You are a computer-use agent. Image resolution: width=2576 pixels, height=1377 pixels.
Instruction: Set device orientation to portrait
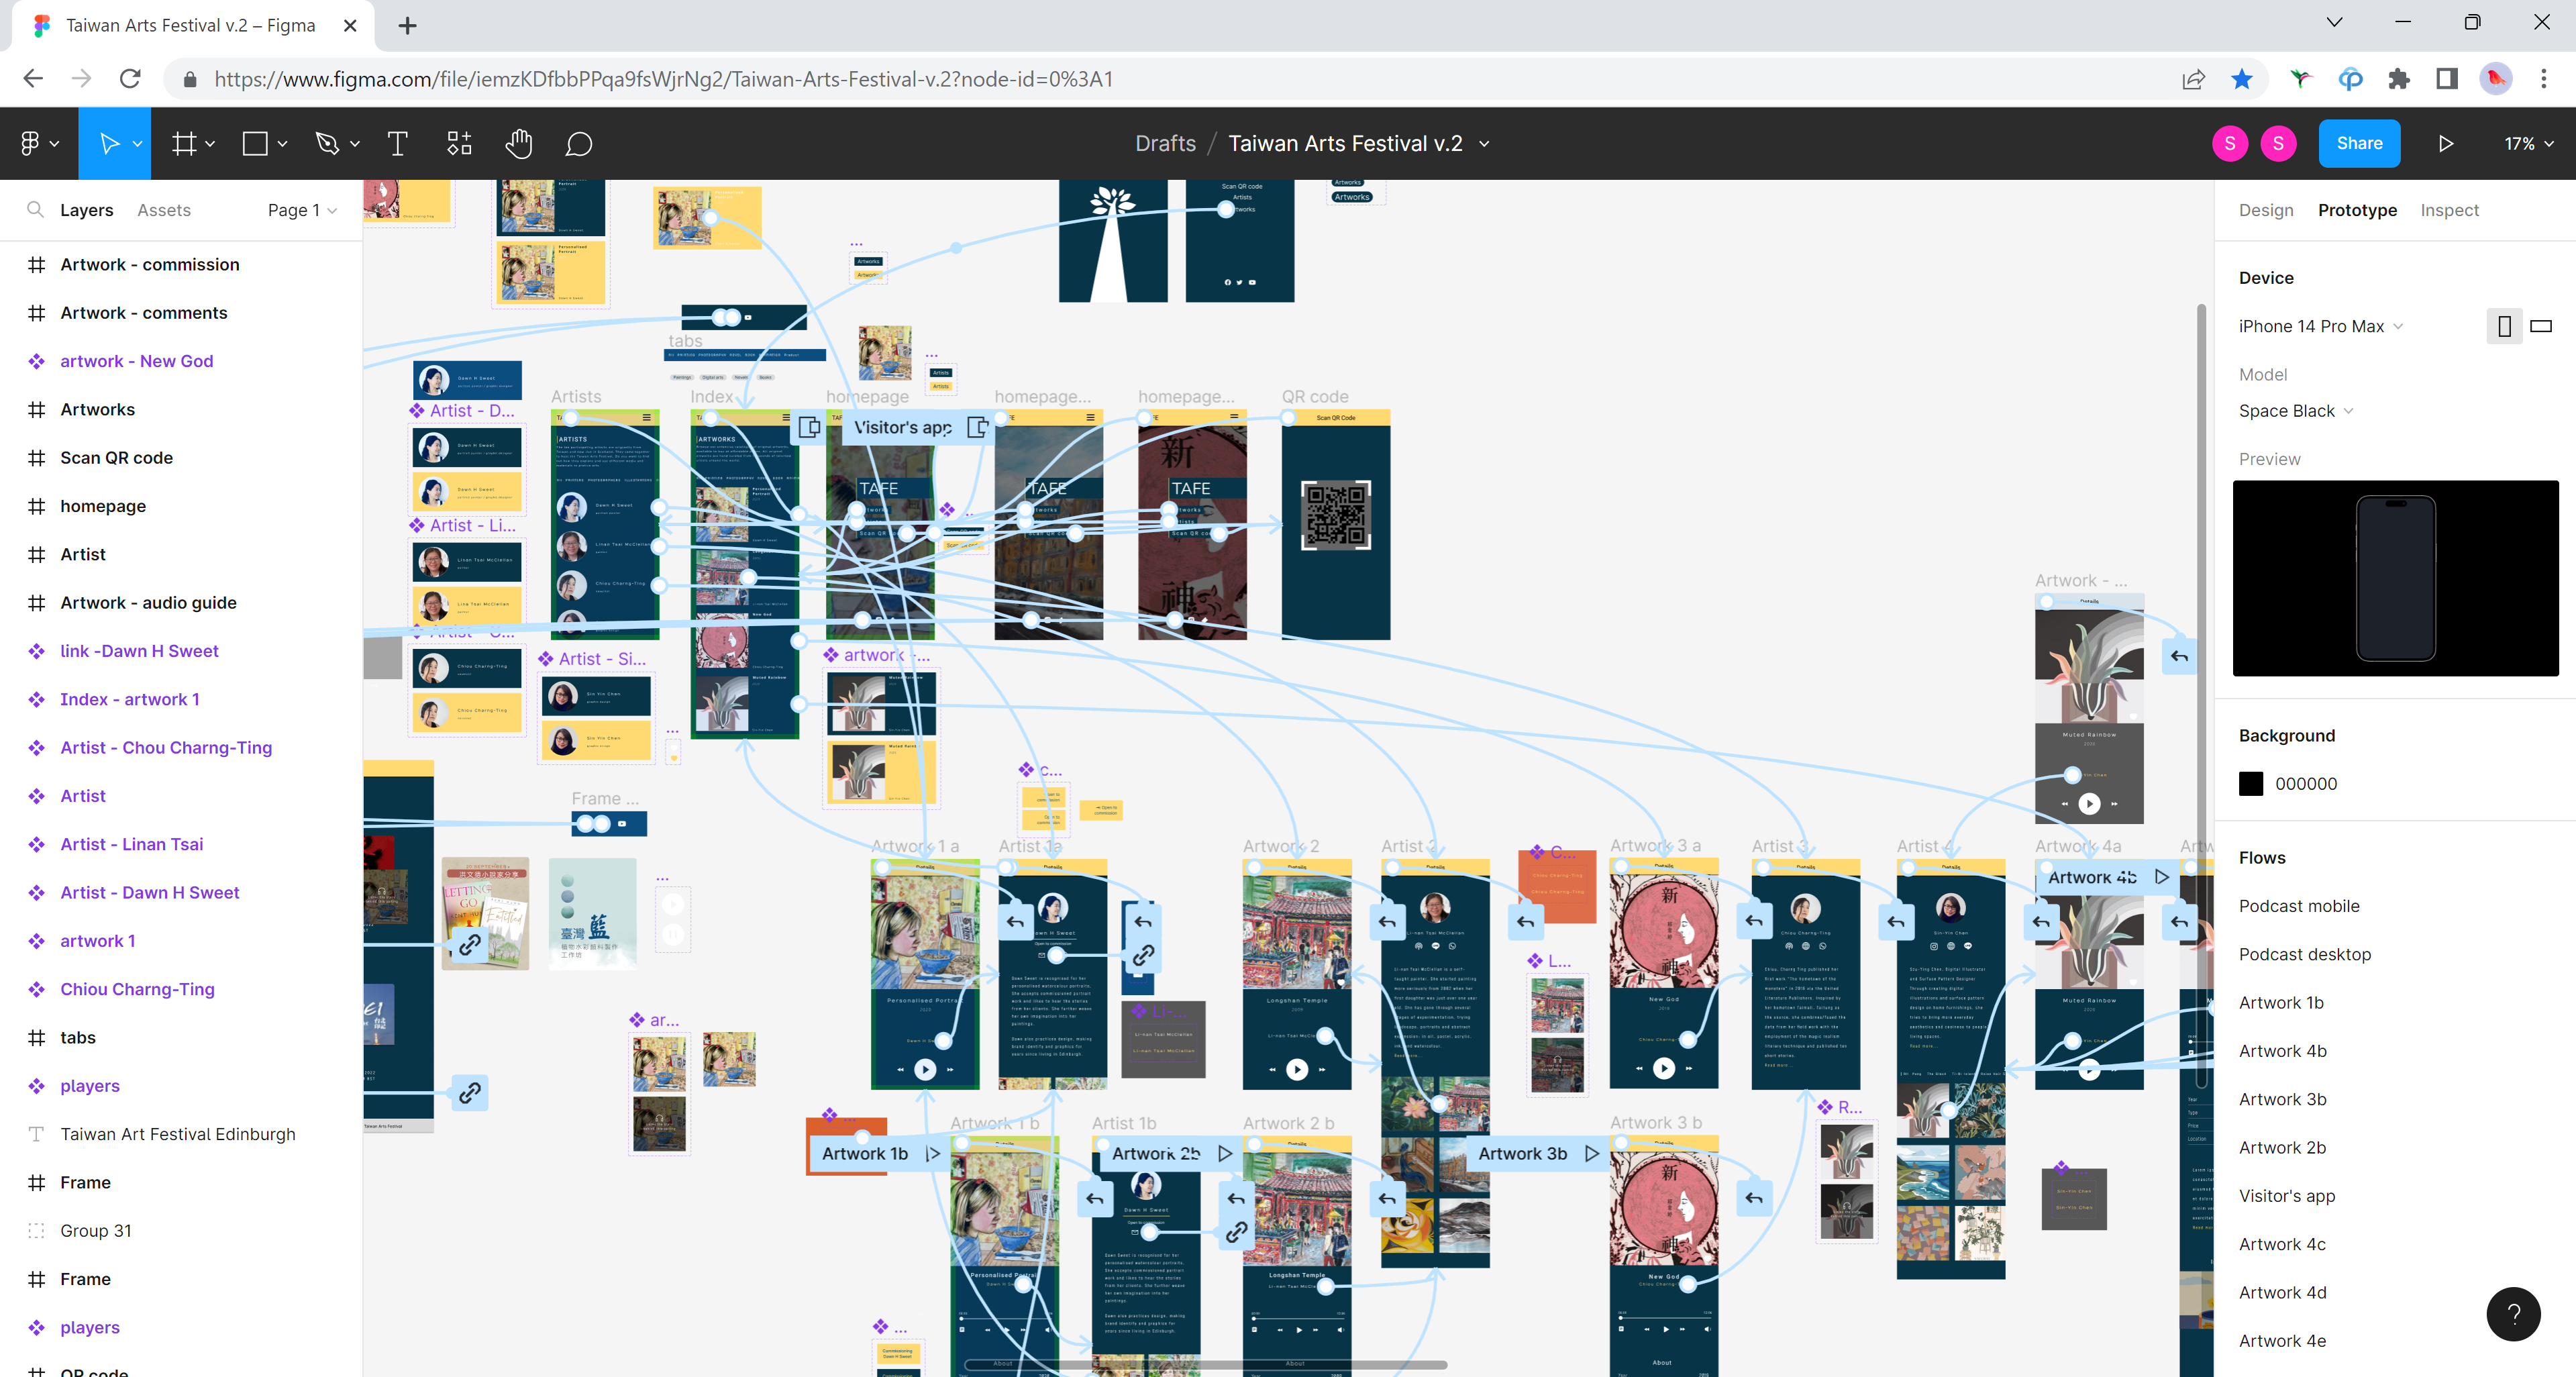tap(2504, 326)
